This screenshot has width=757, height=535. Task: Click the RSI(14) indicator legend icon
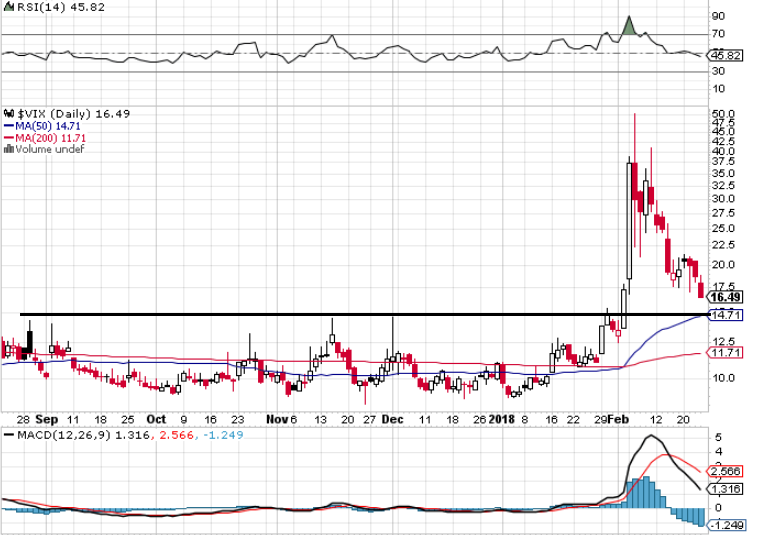(x=7, y=7)
